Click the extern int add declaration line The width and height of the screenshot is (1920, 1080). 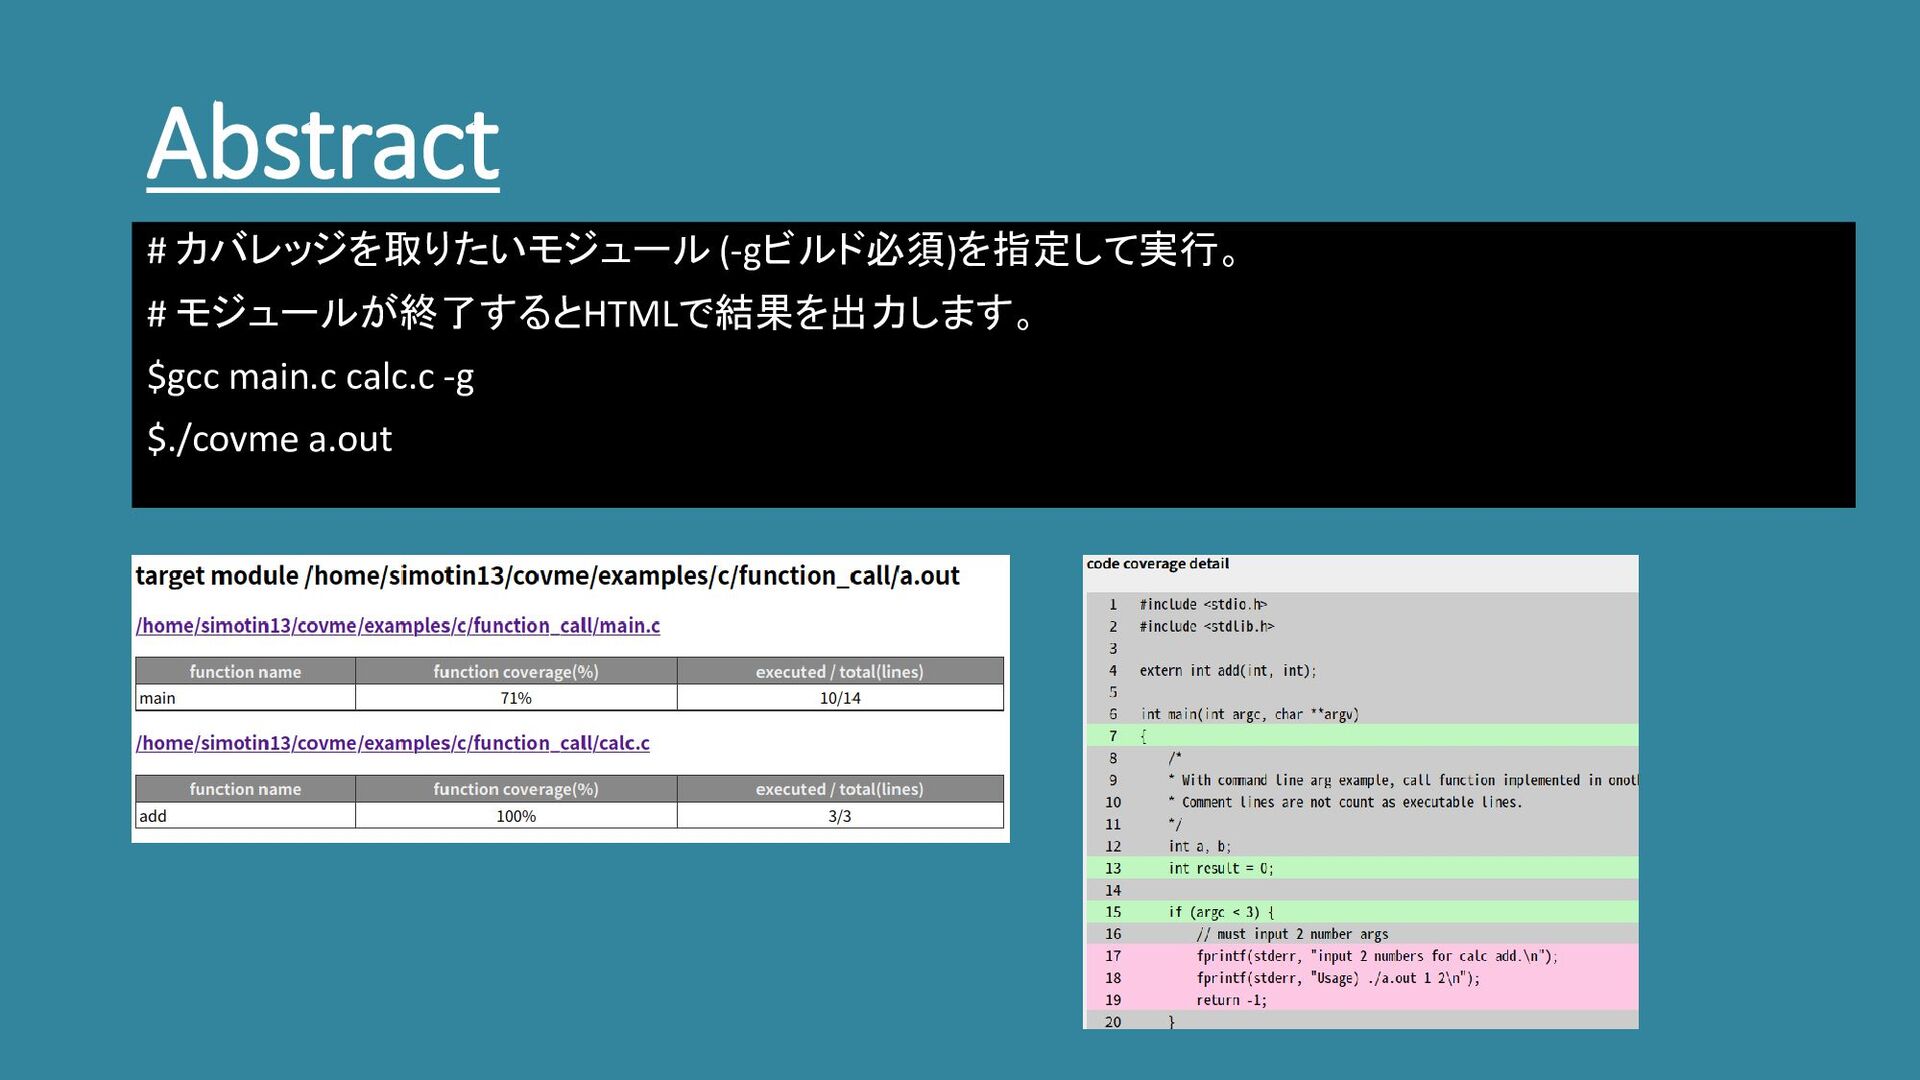[x=1227, y=670]
